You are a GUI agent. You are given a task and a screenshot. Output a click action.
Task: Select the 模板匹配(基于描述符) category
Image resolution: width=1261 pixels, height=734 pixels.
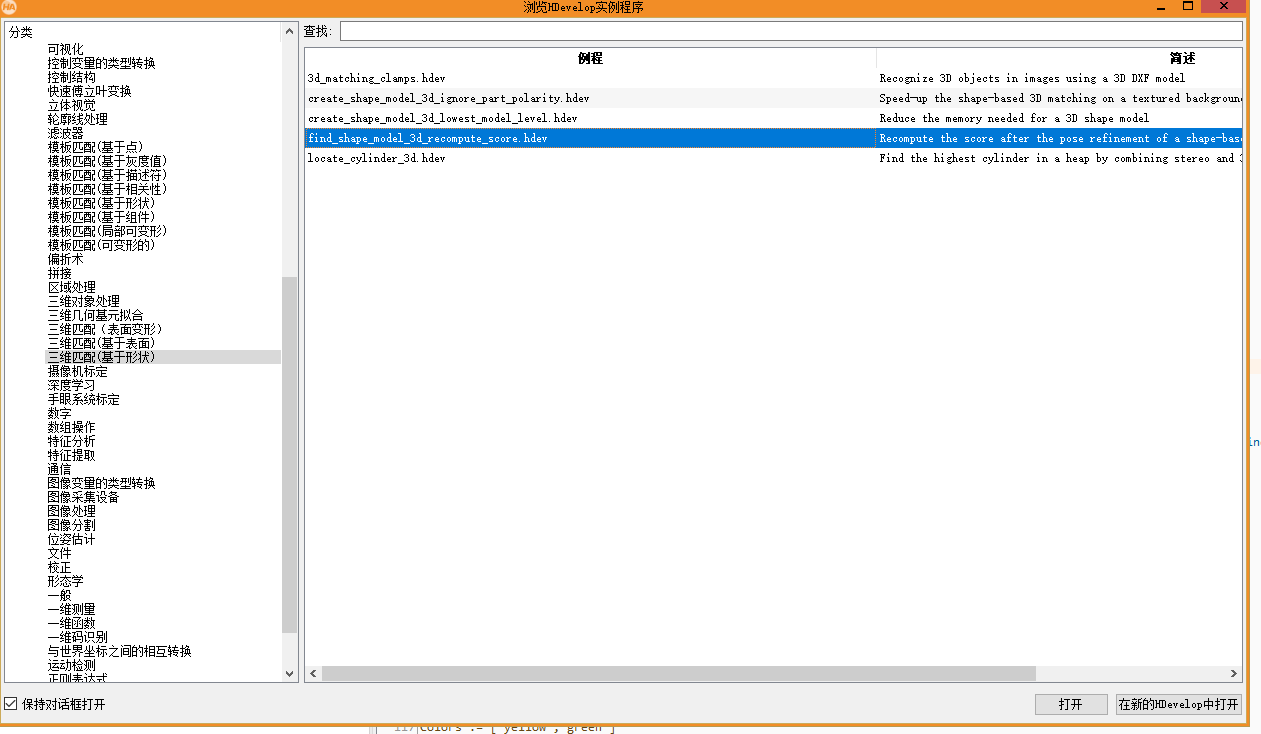coord(107,175)
